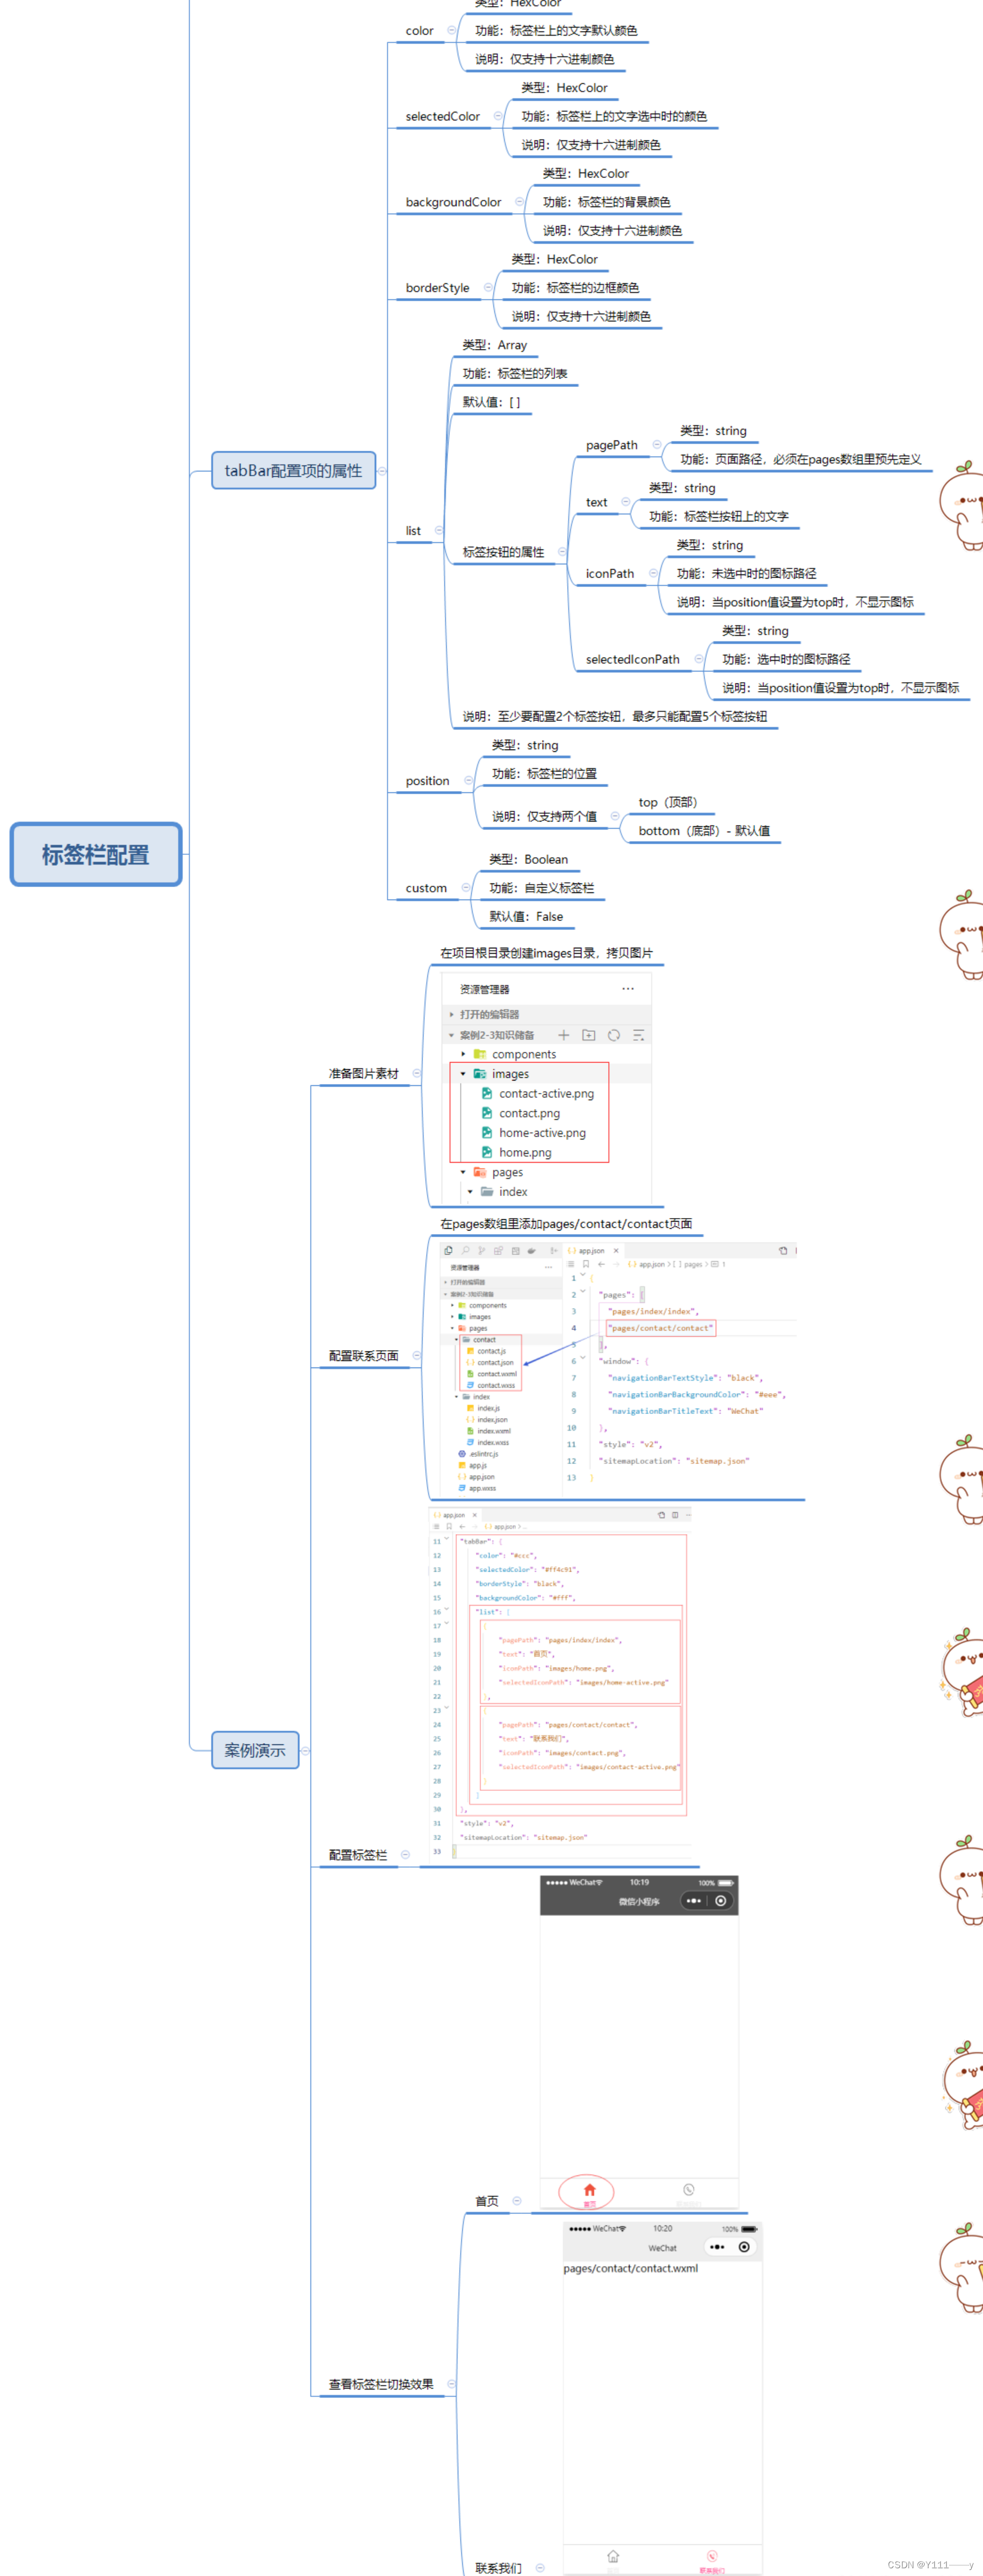983x2576 pixels.
Task: Tap the red home icon in the first simulator's tab bar
Action: pos(589,2190)
